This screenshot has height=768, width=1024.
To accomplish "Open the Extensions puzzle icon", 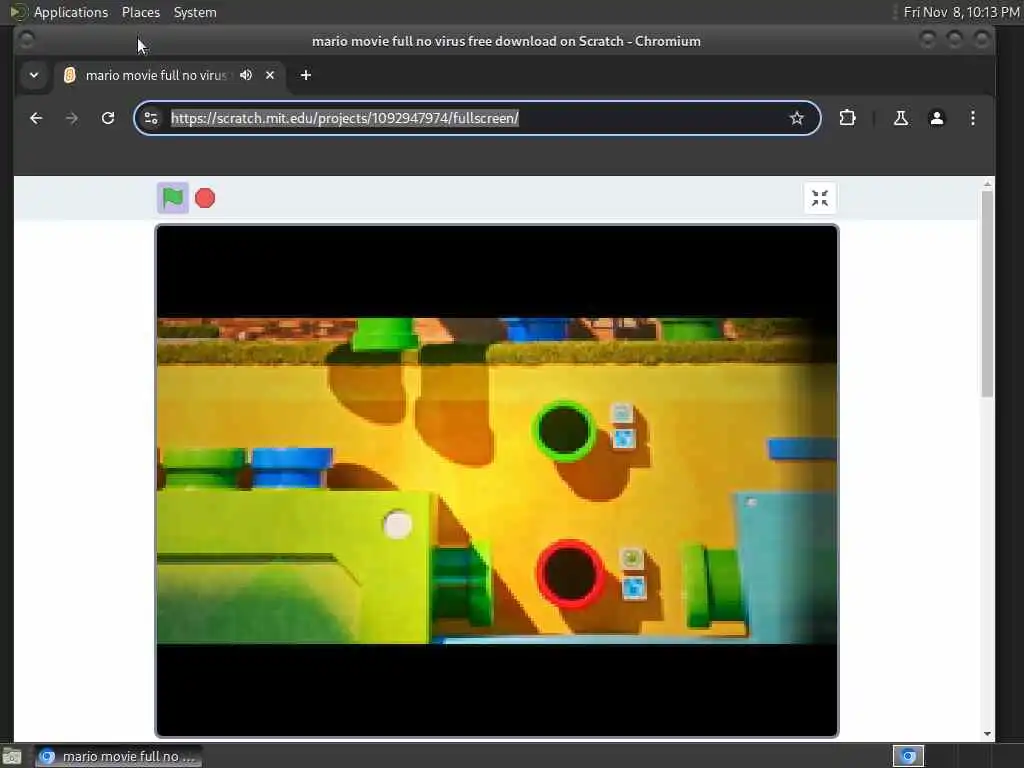I will (x=847, y=118).
